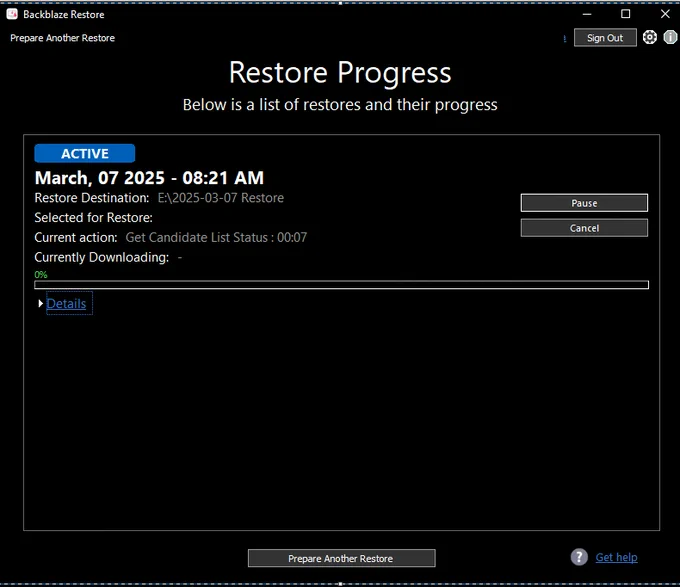The height and width of the screenshot is (587, 680).
Task: Pause the active restore
Action: pyautogui.click(x=584, y=203)
